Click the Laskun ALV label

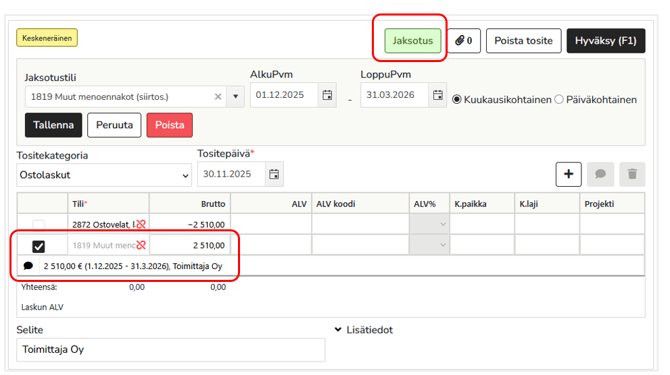click(x=42, y=307)
